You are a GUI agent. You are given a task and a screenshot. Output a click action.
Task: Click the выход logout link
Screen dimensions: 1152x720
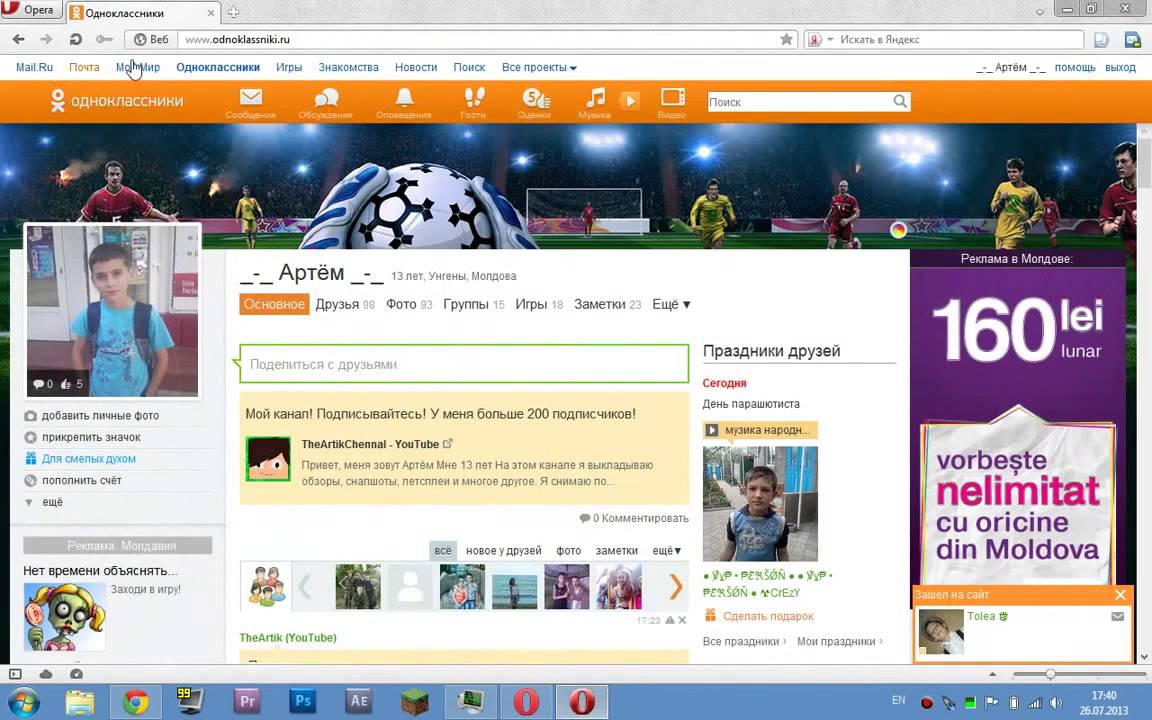point(1120,67)
